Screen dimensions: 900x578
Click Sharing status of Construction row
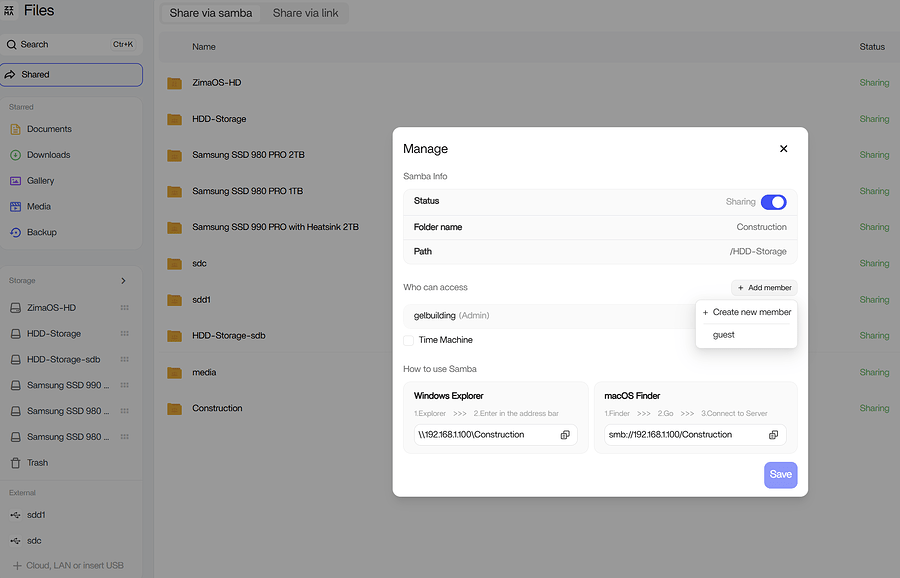click(874, 408)
